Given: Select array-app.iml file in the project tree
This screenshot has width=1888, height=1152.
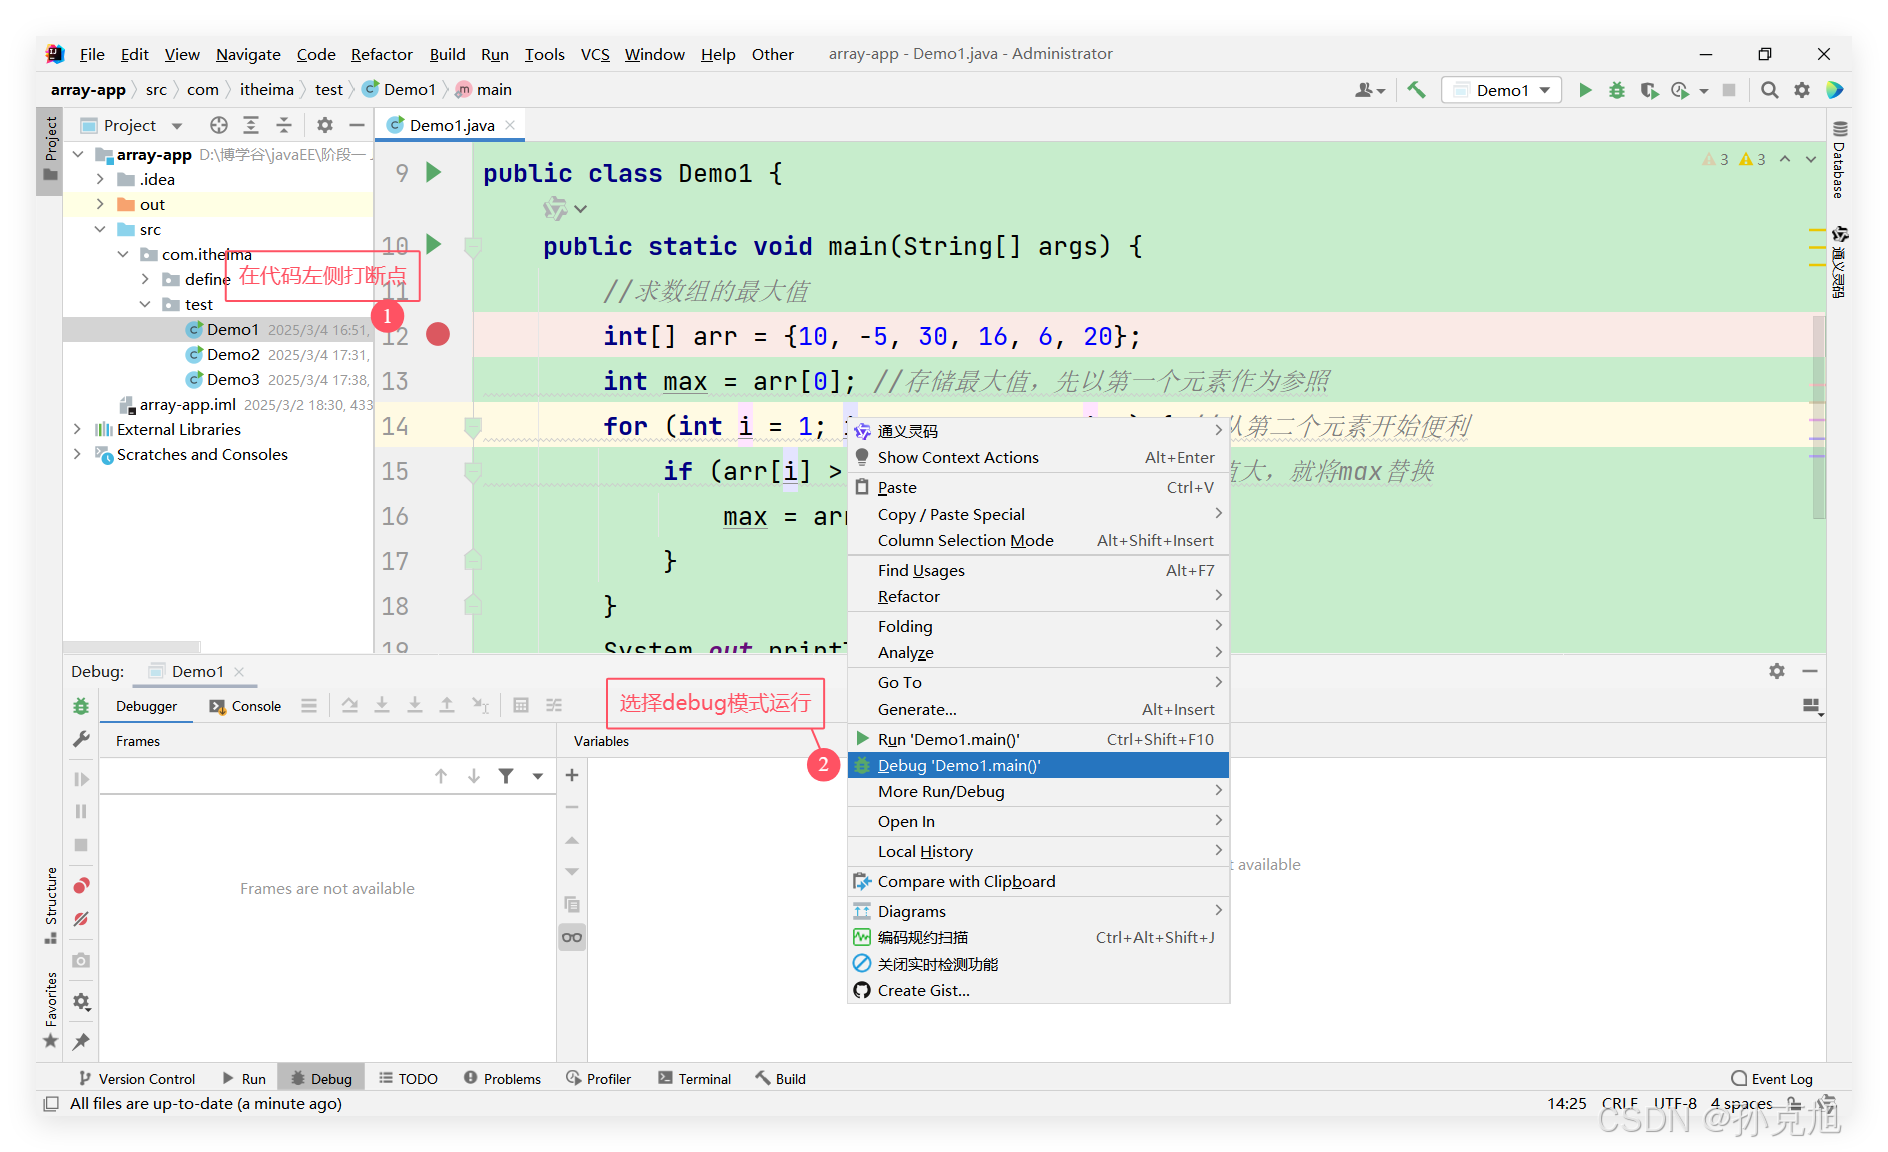Looking at the screenshot, I should (187, 404).
